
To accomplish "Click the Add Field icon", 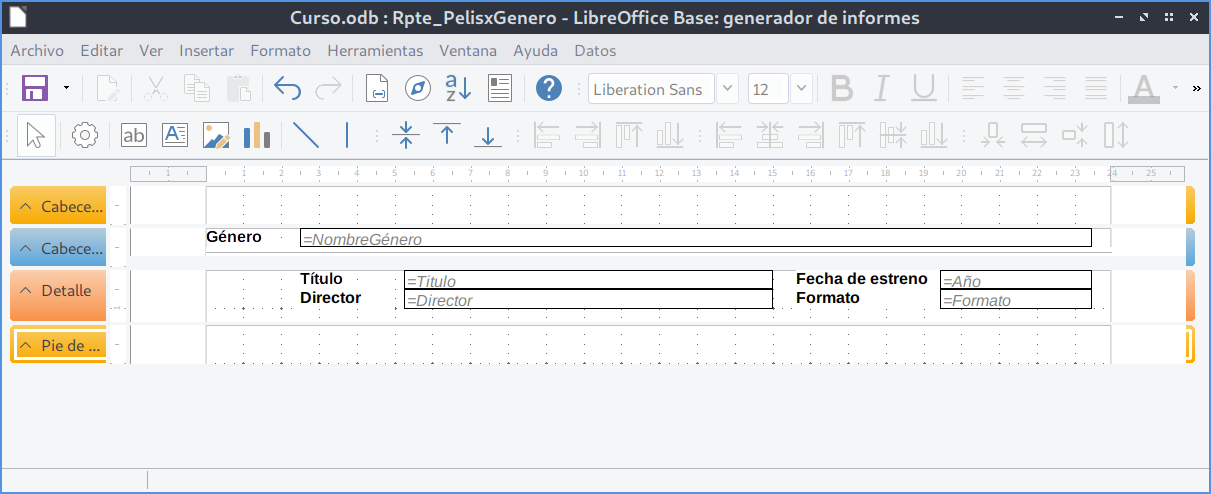I will pos(500,89).
